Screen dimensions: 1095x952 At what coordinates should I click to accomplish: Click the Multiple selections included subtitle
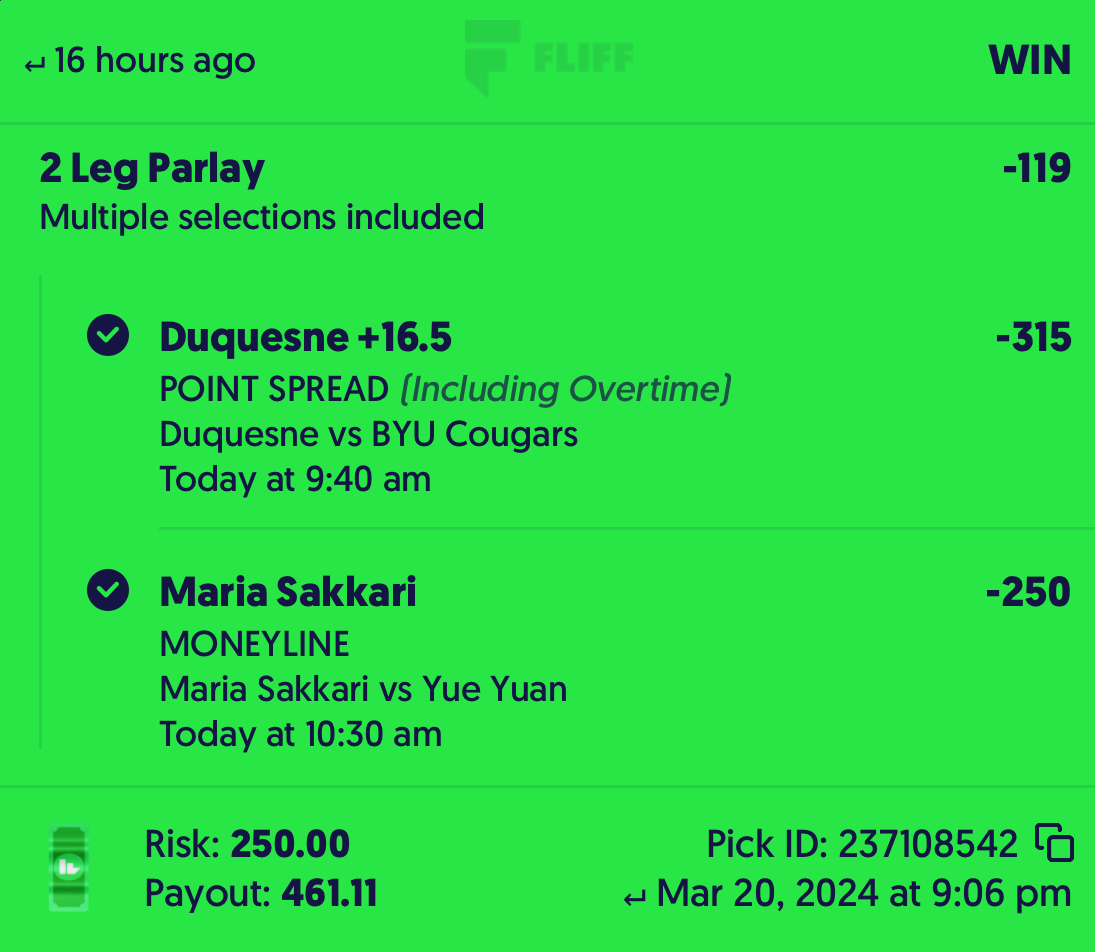coord(262,217)
